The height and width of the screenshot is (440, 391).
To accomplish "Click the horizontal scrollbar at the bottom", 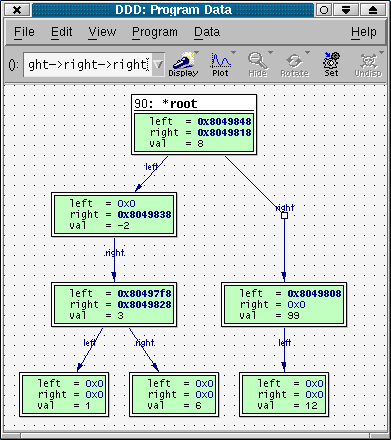I will 195,436.
